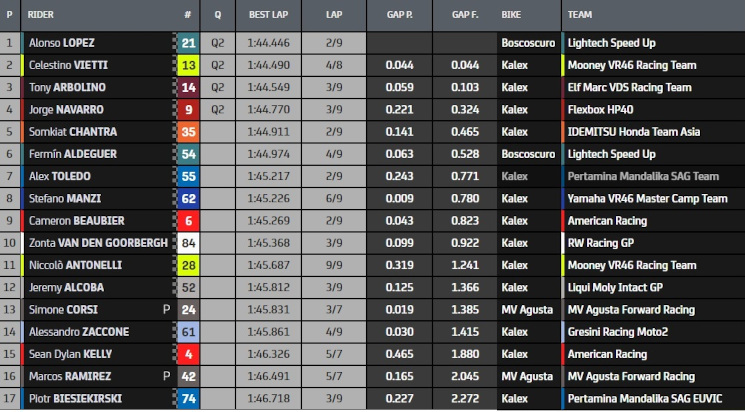This screenshot has height=412, width=745.
Task: Open rider Celestino VIETTI
Action: pyautogui.click(x=68, y=66)
